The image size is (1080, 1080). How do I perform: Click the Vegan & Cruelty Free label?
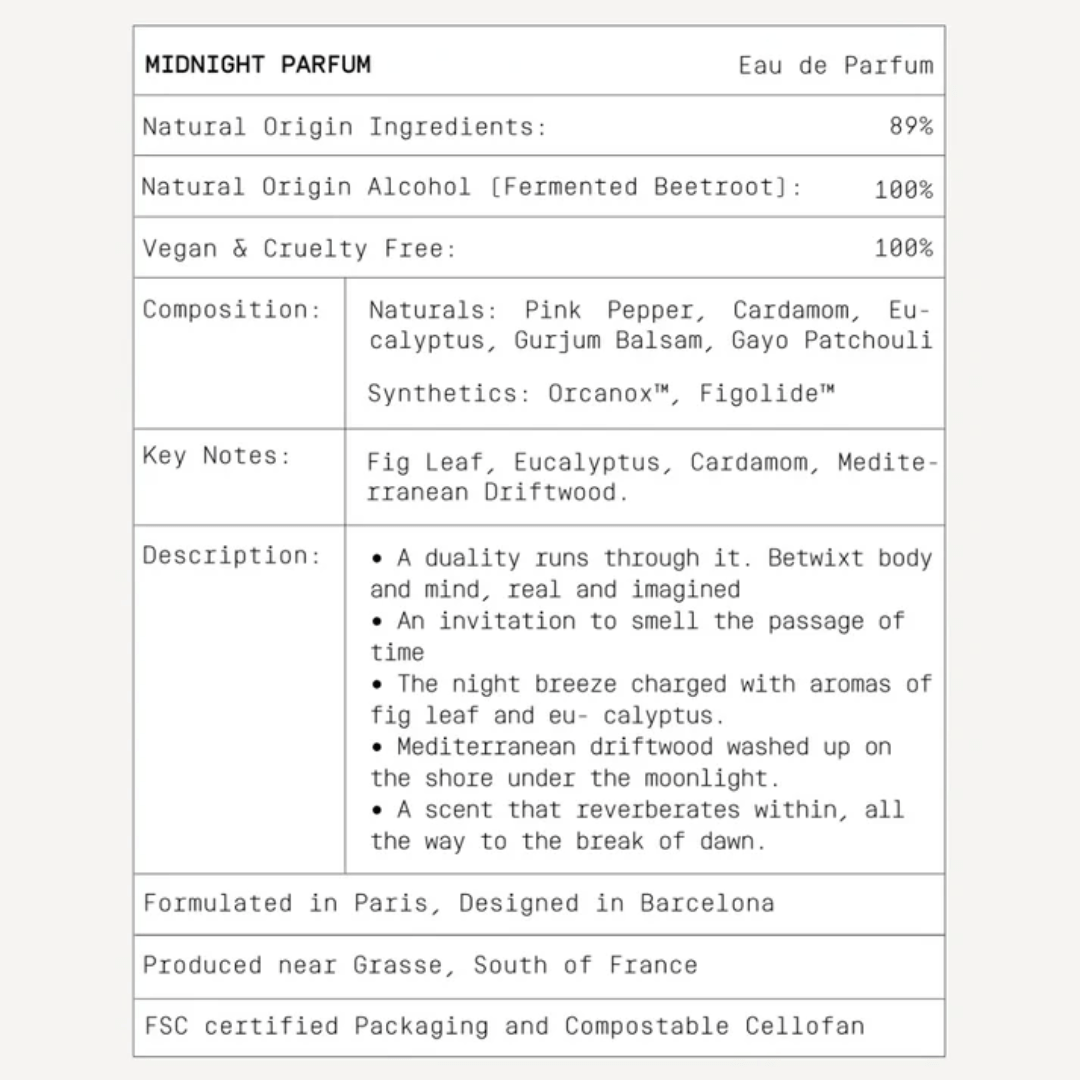point(298,248)
